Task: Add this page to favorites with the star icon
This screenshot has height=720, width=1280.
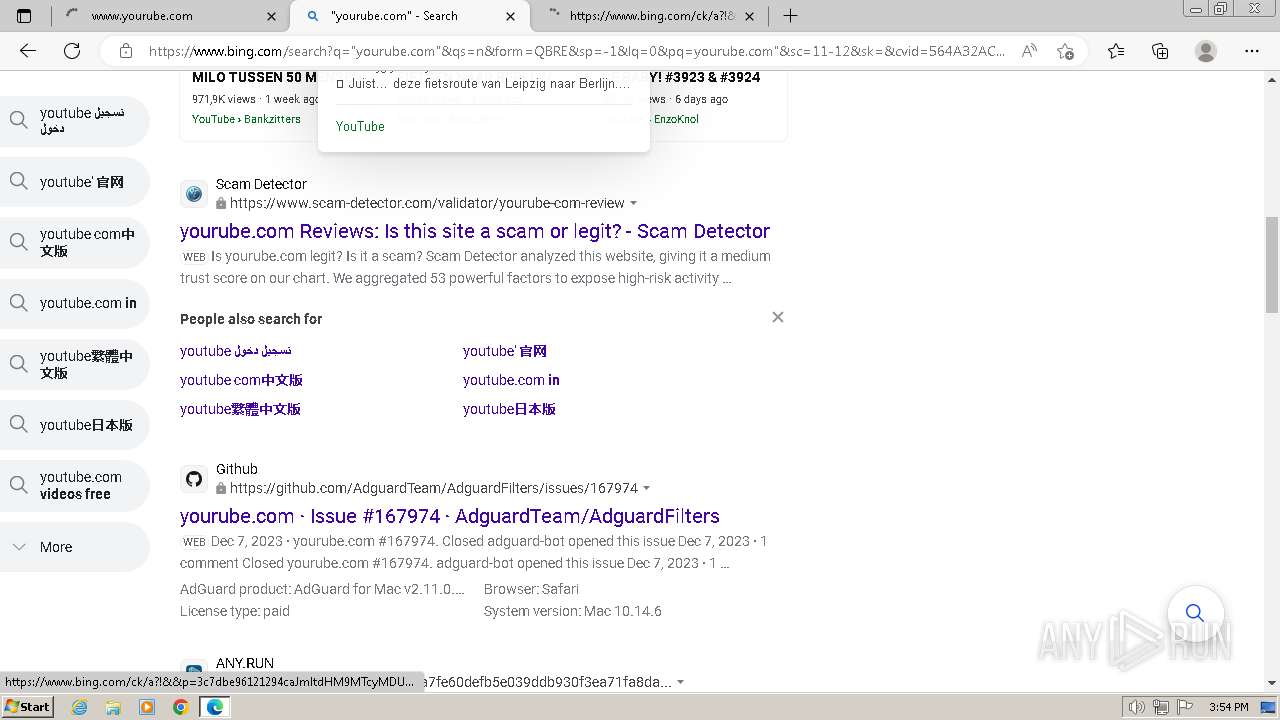Action: 1065,51
